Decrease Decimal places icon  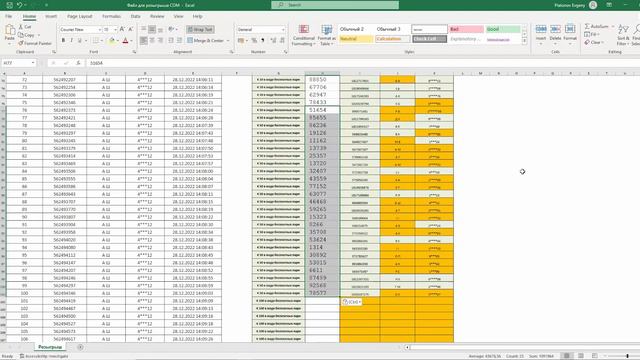click(x=282, y=40)
